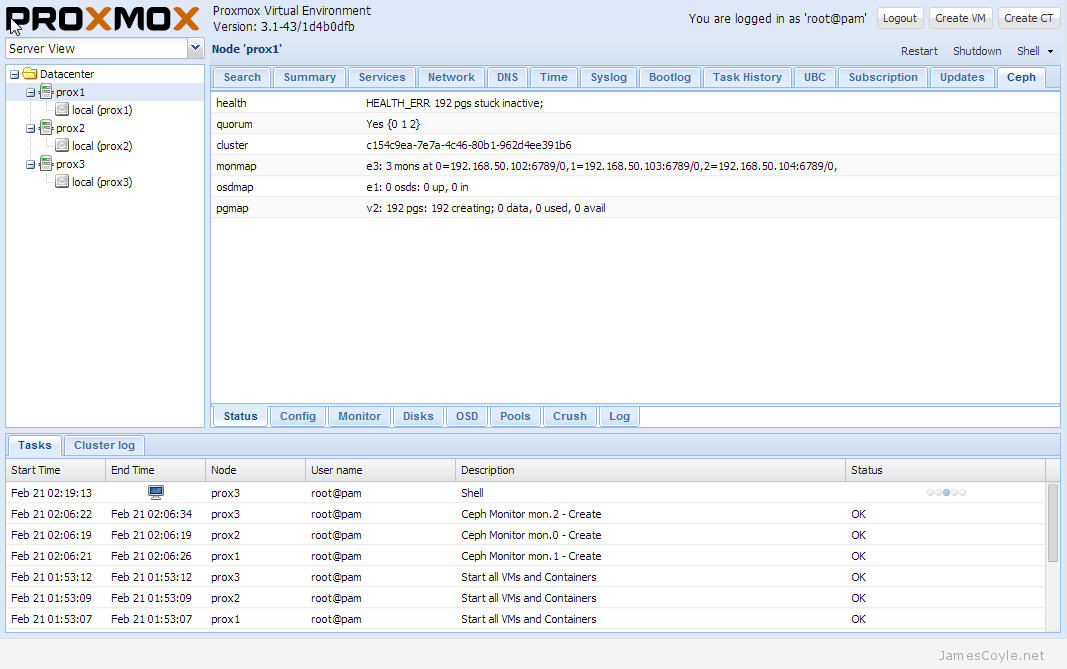View the Syslog tab
The image size is (1067, 669).
pyautogui.click(x=608, y=78)
